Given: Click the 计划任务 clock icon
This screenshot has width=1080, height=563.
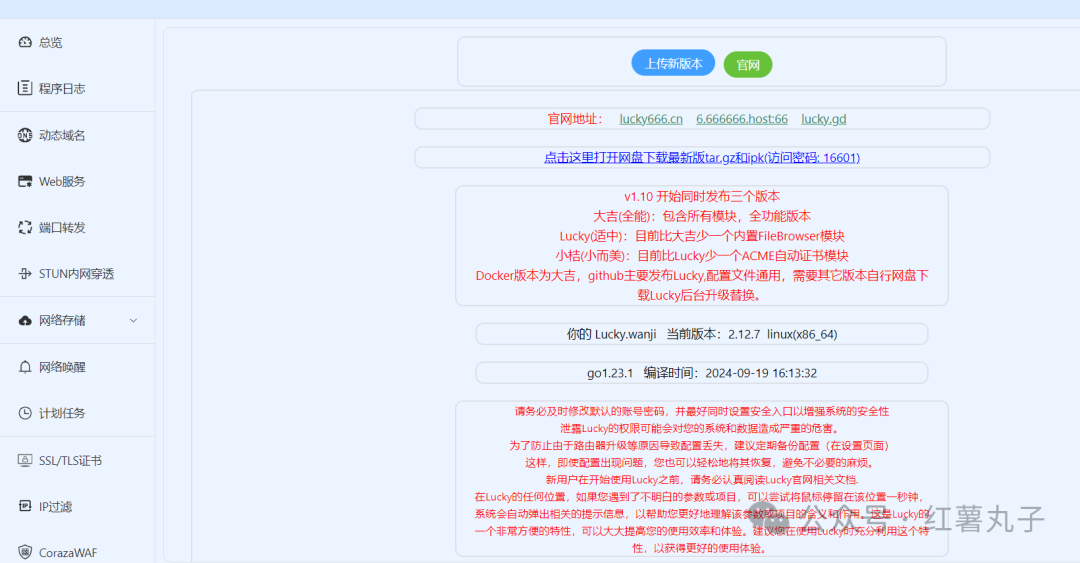Looking at the screenshot, I should [25, 413].
